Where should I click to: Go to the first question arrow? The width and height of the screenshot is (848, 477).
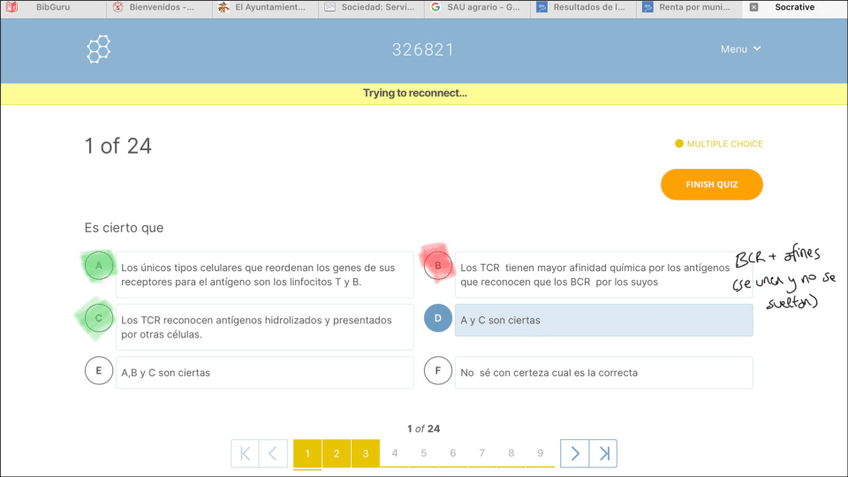pyautogui.click(x=245, y=454)
